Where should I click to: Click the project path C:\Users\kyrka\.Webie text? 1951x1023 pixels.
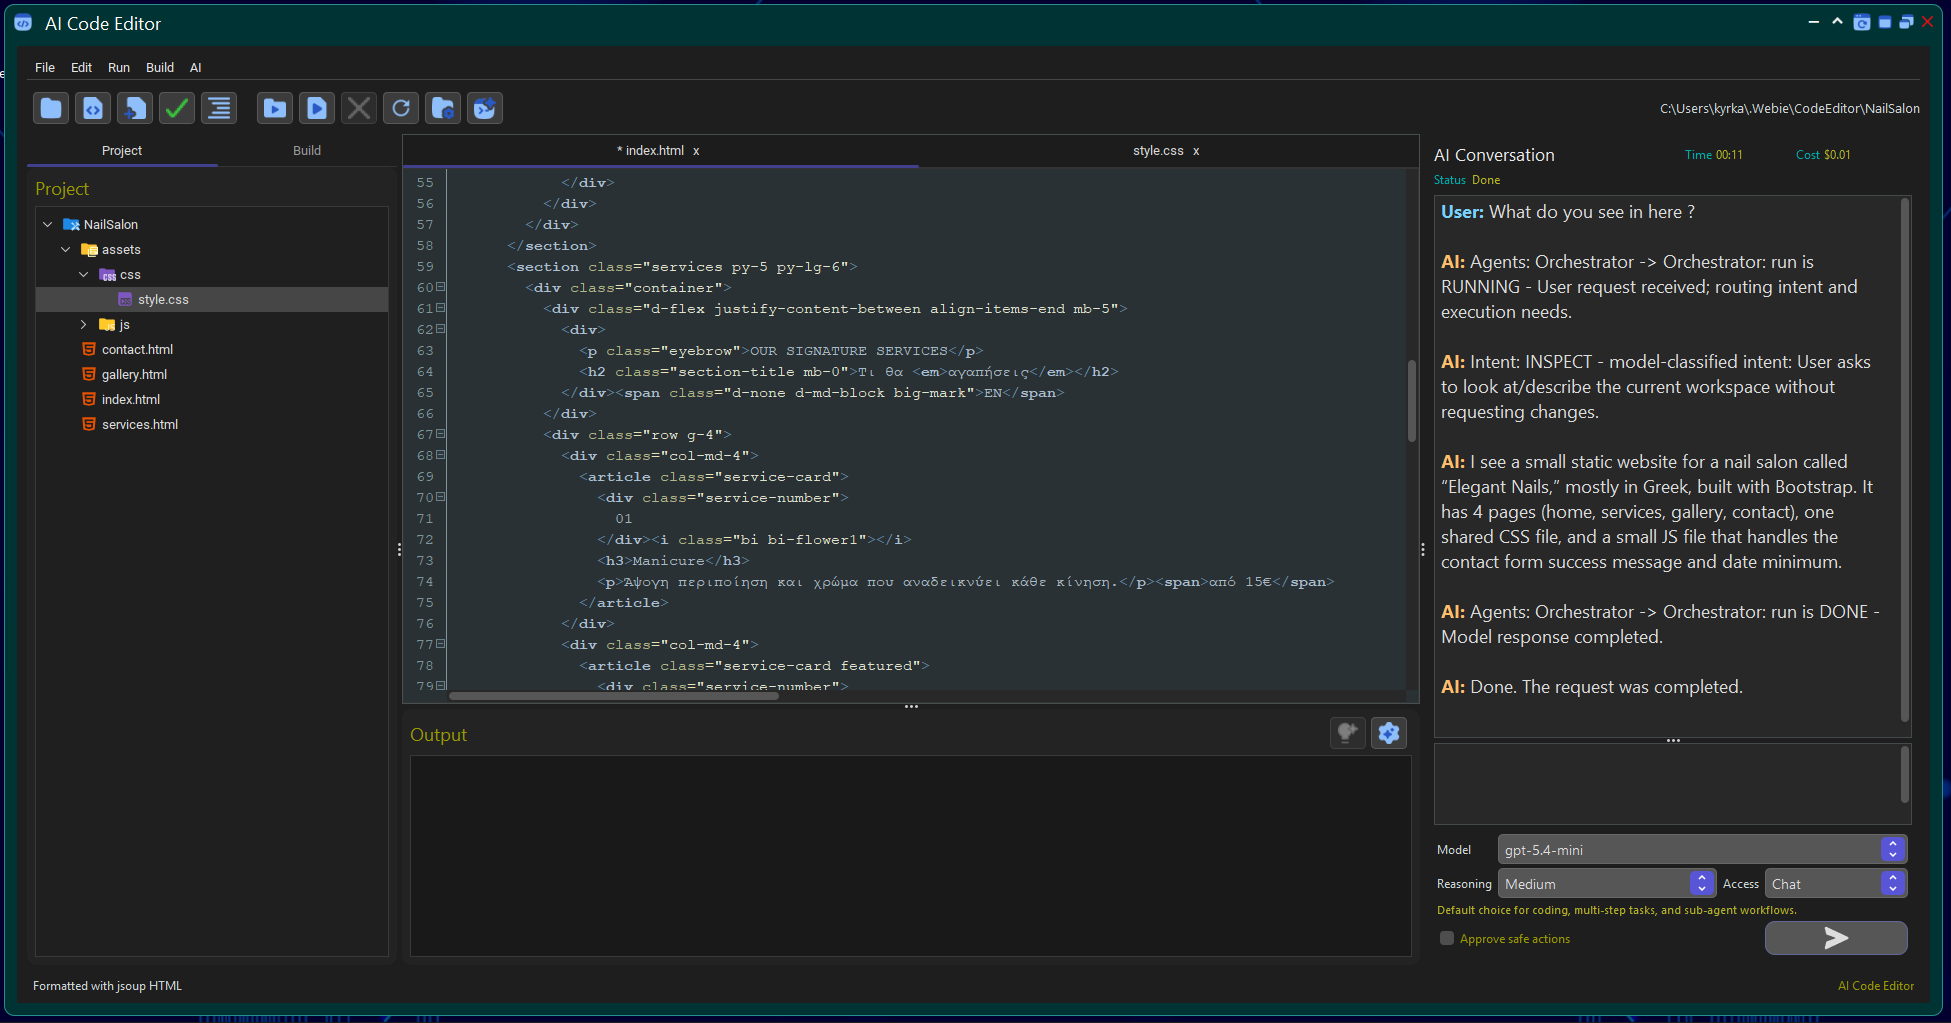click(x=1789, y=108)
